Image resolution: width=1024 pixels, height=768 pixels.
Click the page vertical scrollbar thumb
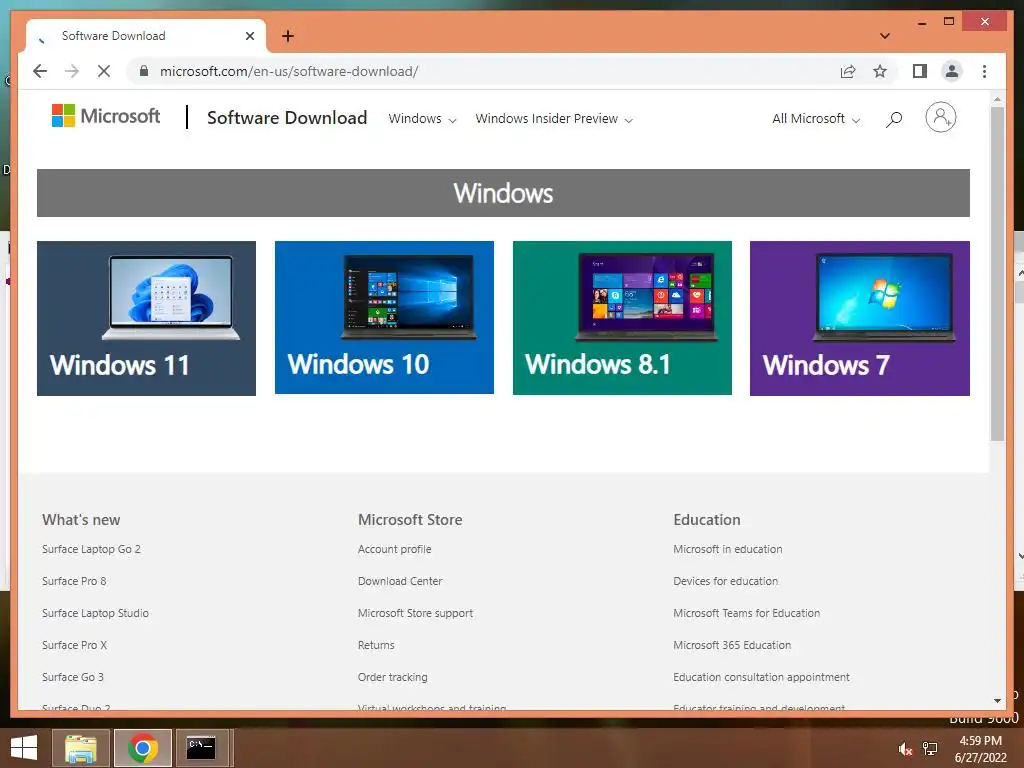click(997, 274)
